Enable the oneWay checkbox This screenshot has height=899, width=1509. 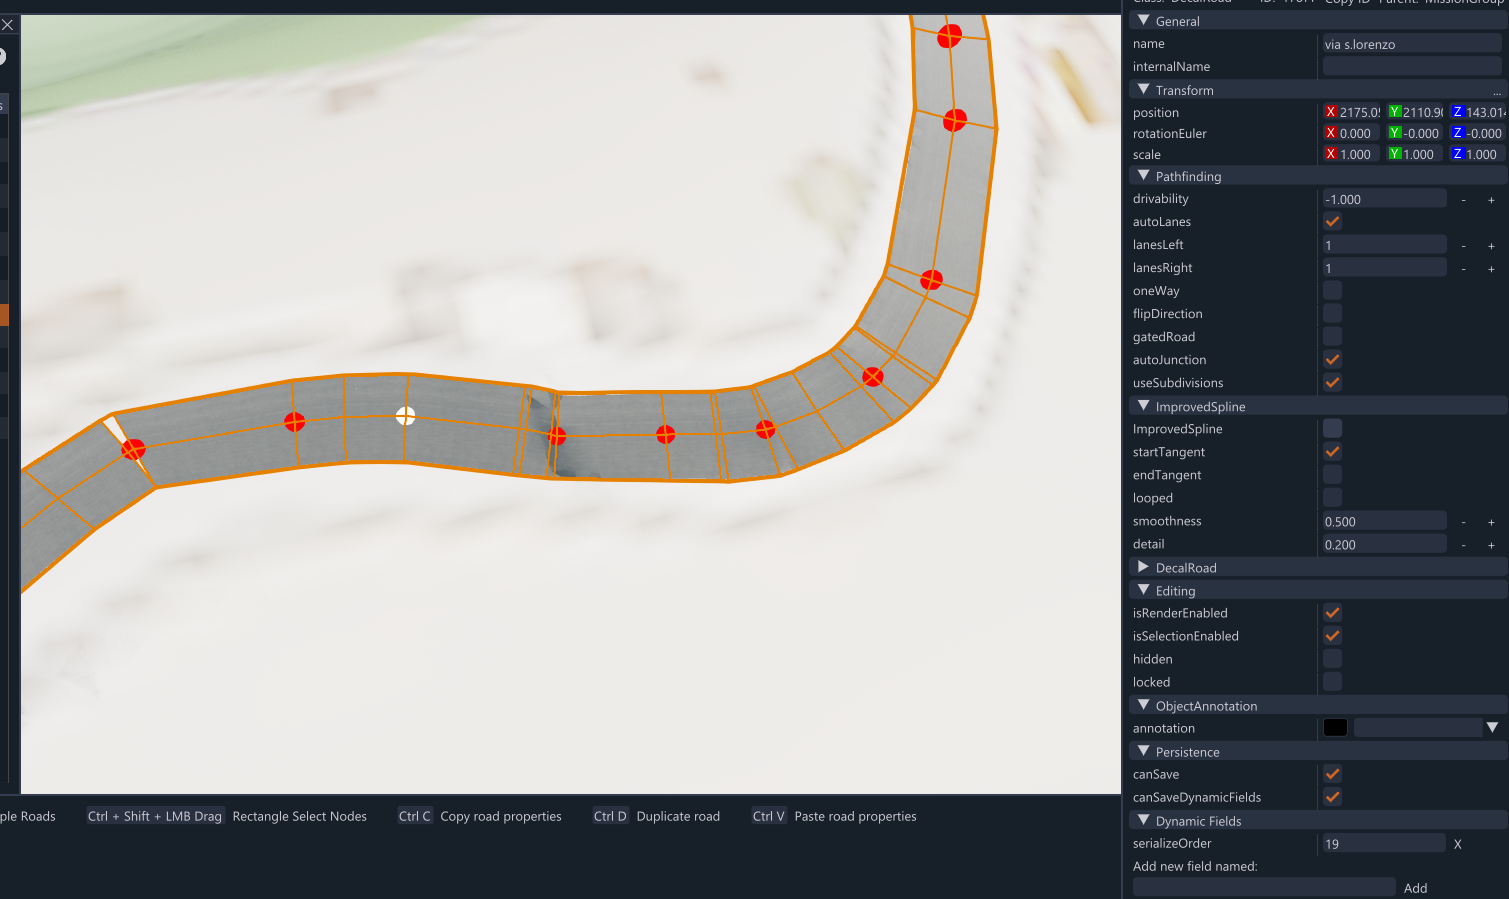click(1333, 291)
